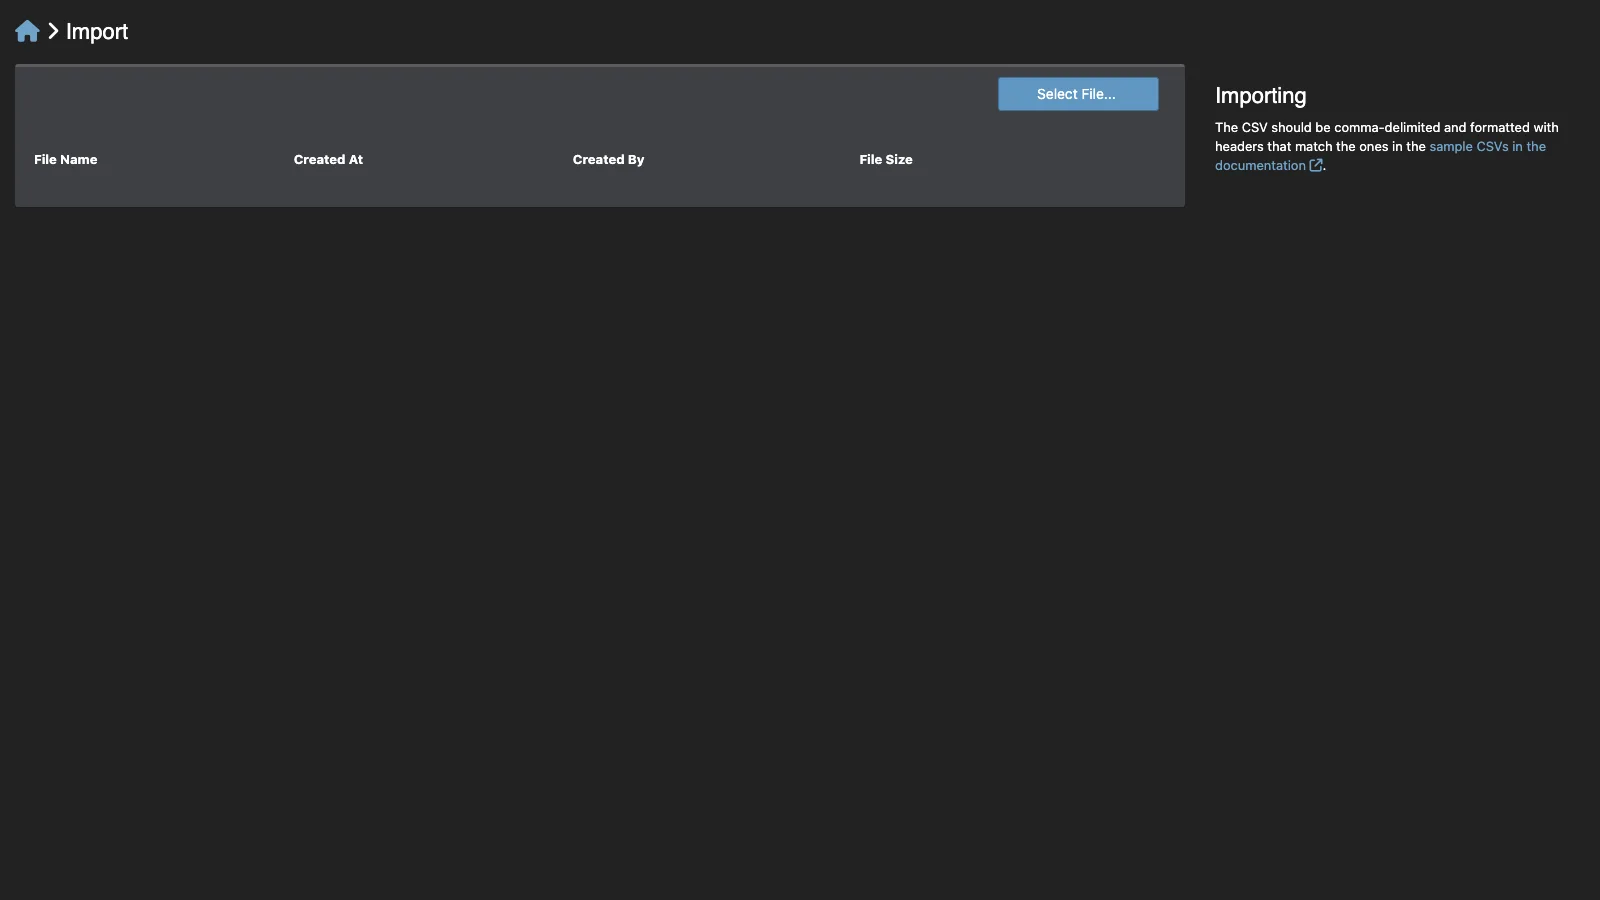Sort by File Size column header
The image size is (1600, 900).
(x=886, y=160)
